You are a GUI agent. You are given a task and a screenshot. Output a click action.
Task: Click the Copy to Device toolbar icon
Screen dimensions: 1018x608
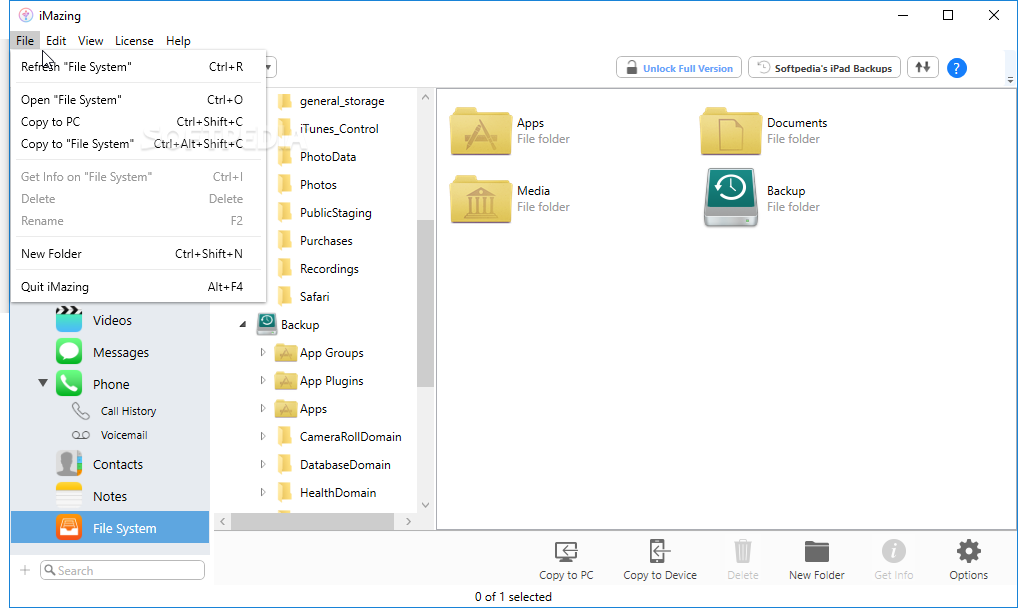point(660,551)
